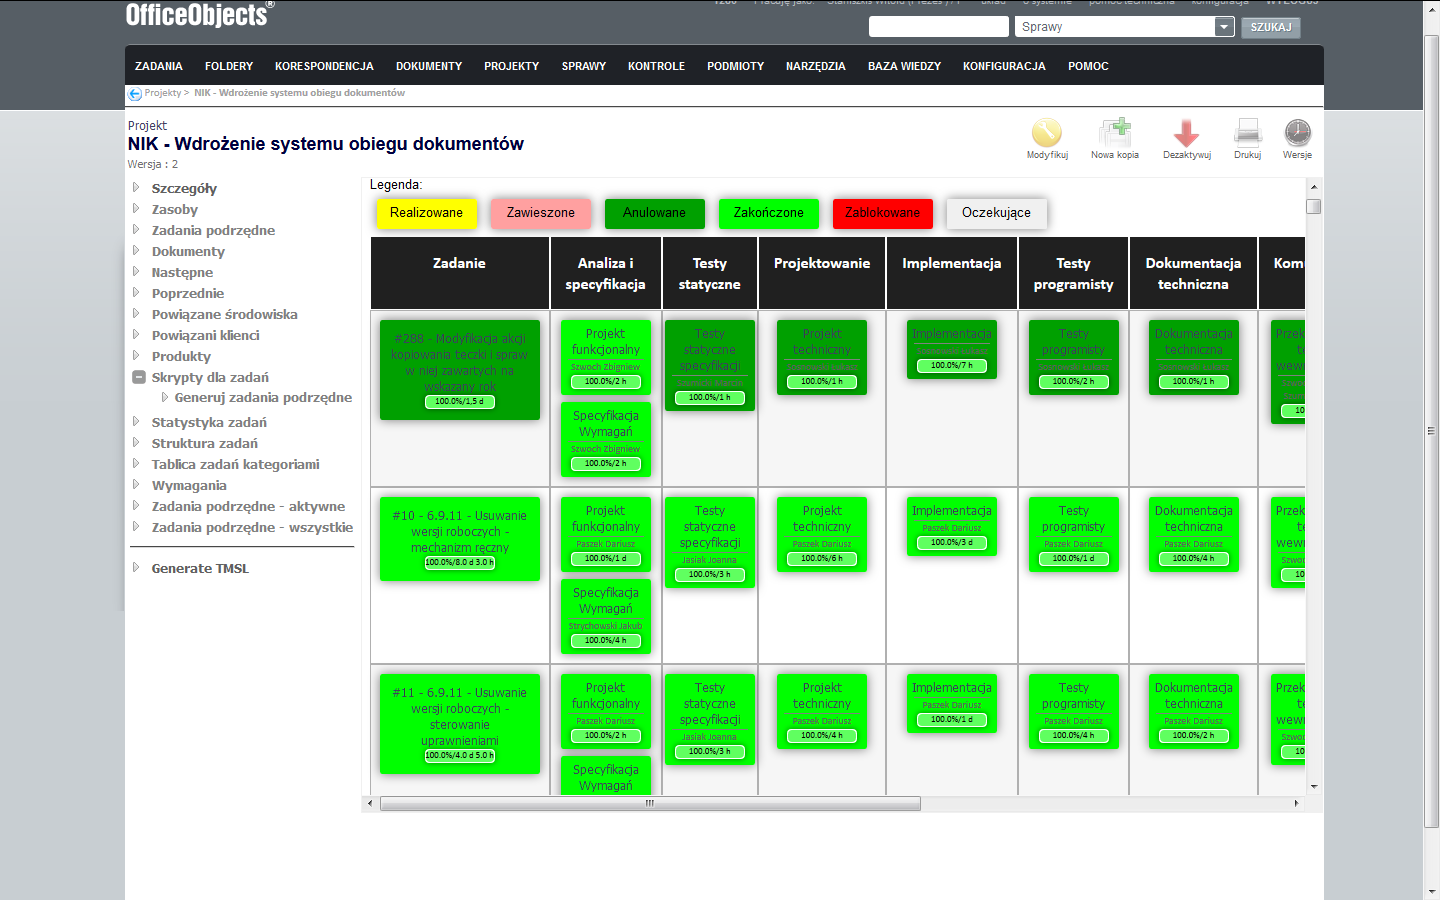The height and width of the screenshot is (900, 1440).
Task: Expand the Następne section arrow
Action: 136,271
